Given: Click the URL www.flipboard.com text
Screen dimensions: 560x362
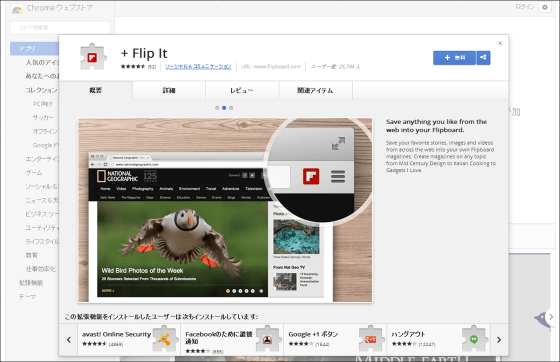Looking at the screenshot, I should (271, 66).
